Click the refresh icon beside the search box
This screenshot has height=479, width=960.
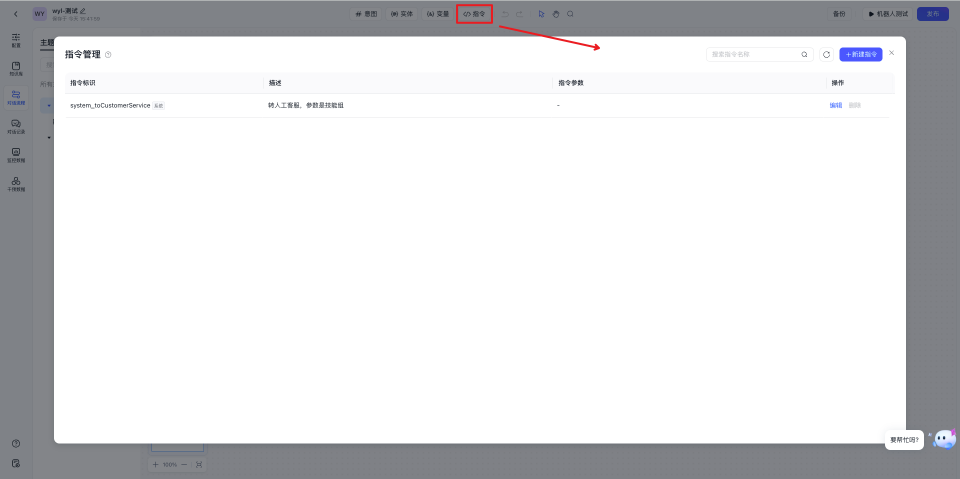(826, 54)
